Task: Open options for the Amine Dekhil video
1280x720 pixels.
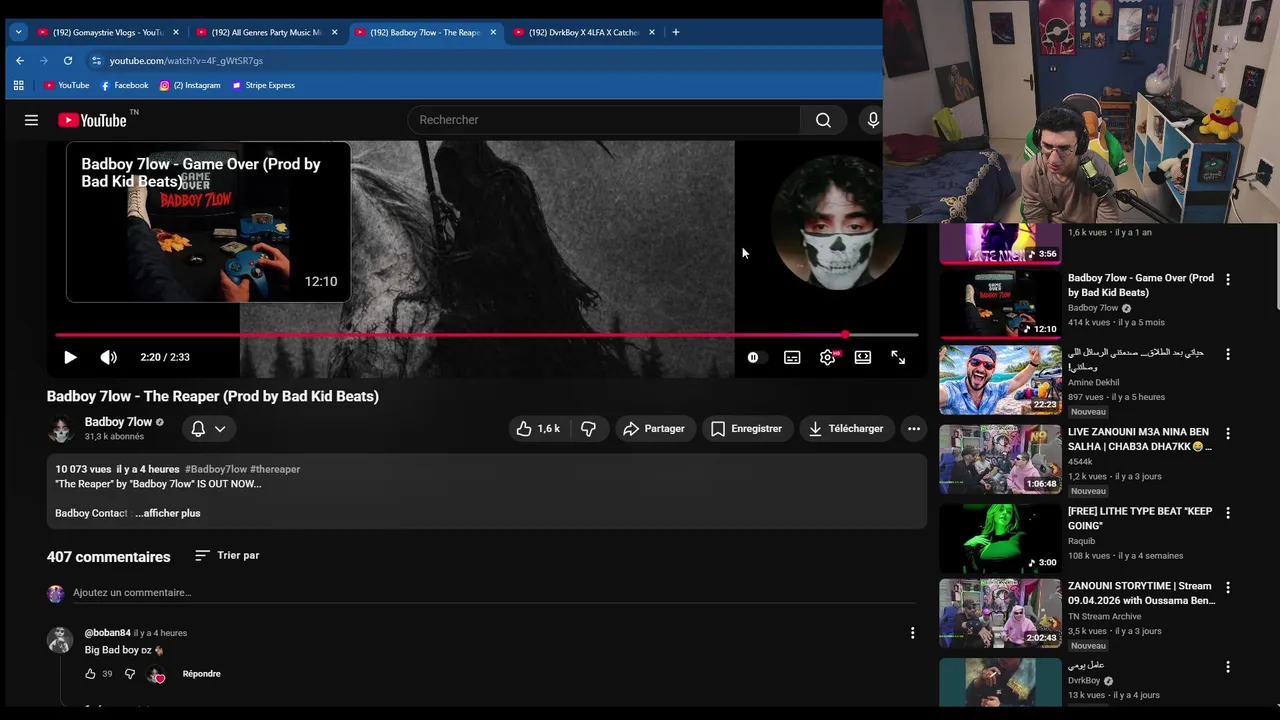Action: pos(1228,354)
